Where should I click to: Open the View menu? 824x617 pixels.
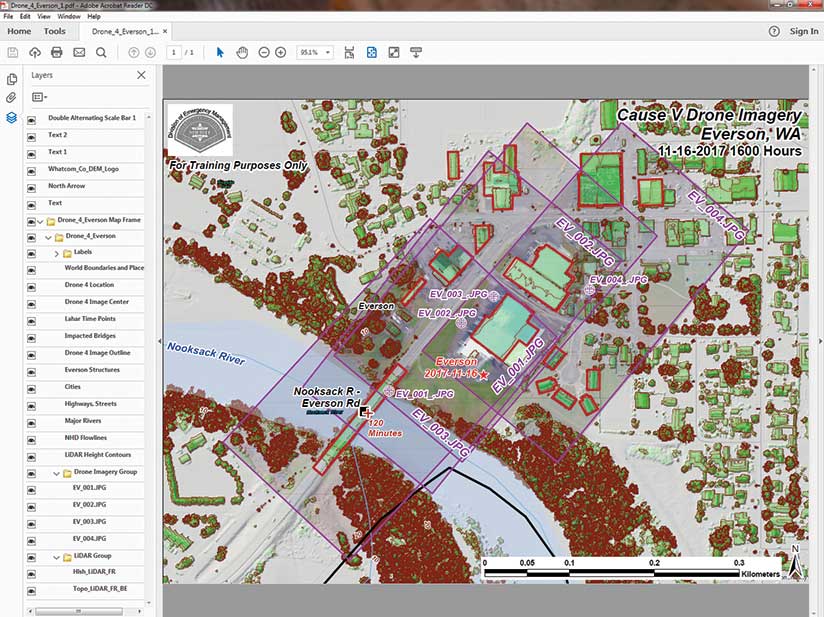coord(44,16)
